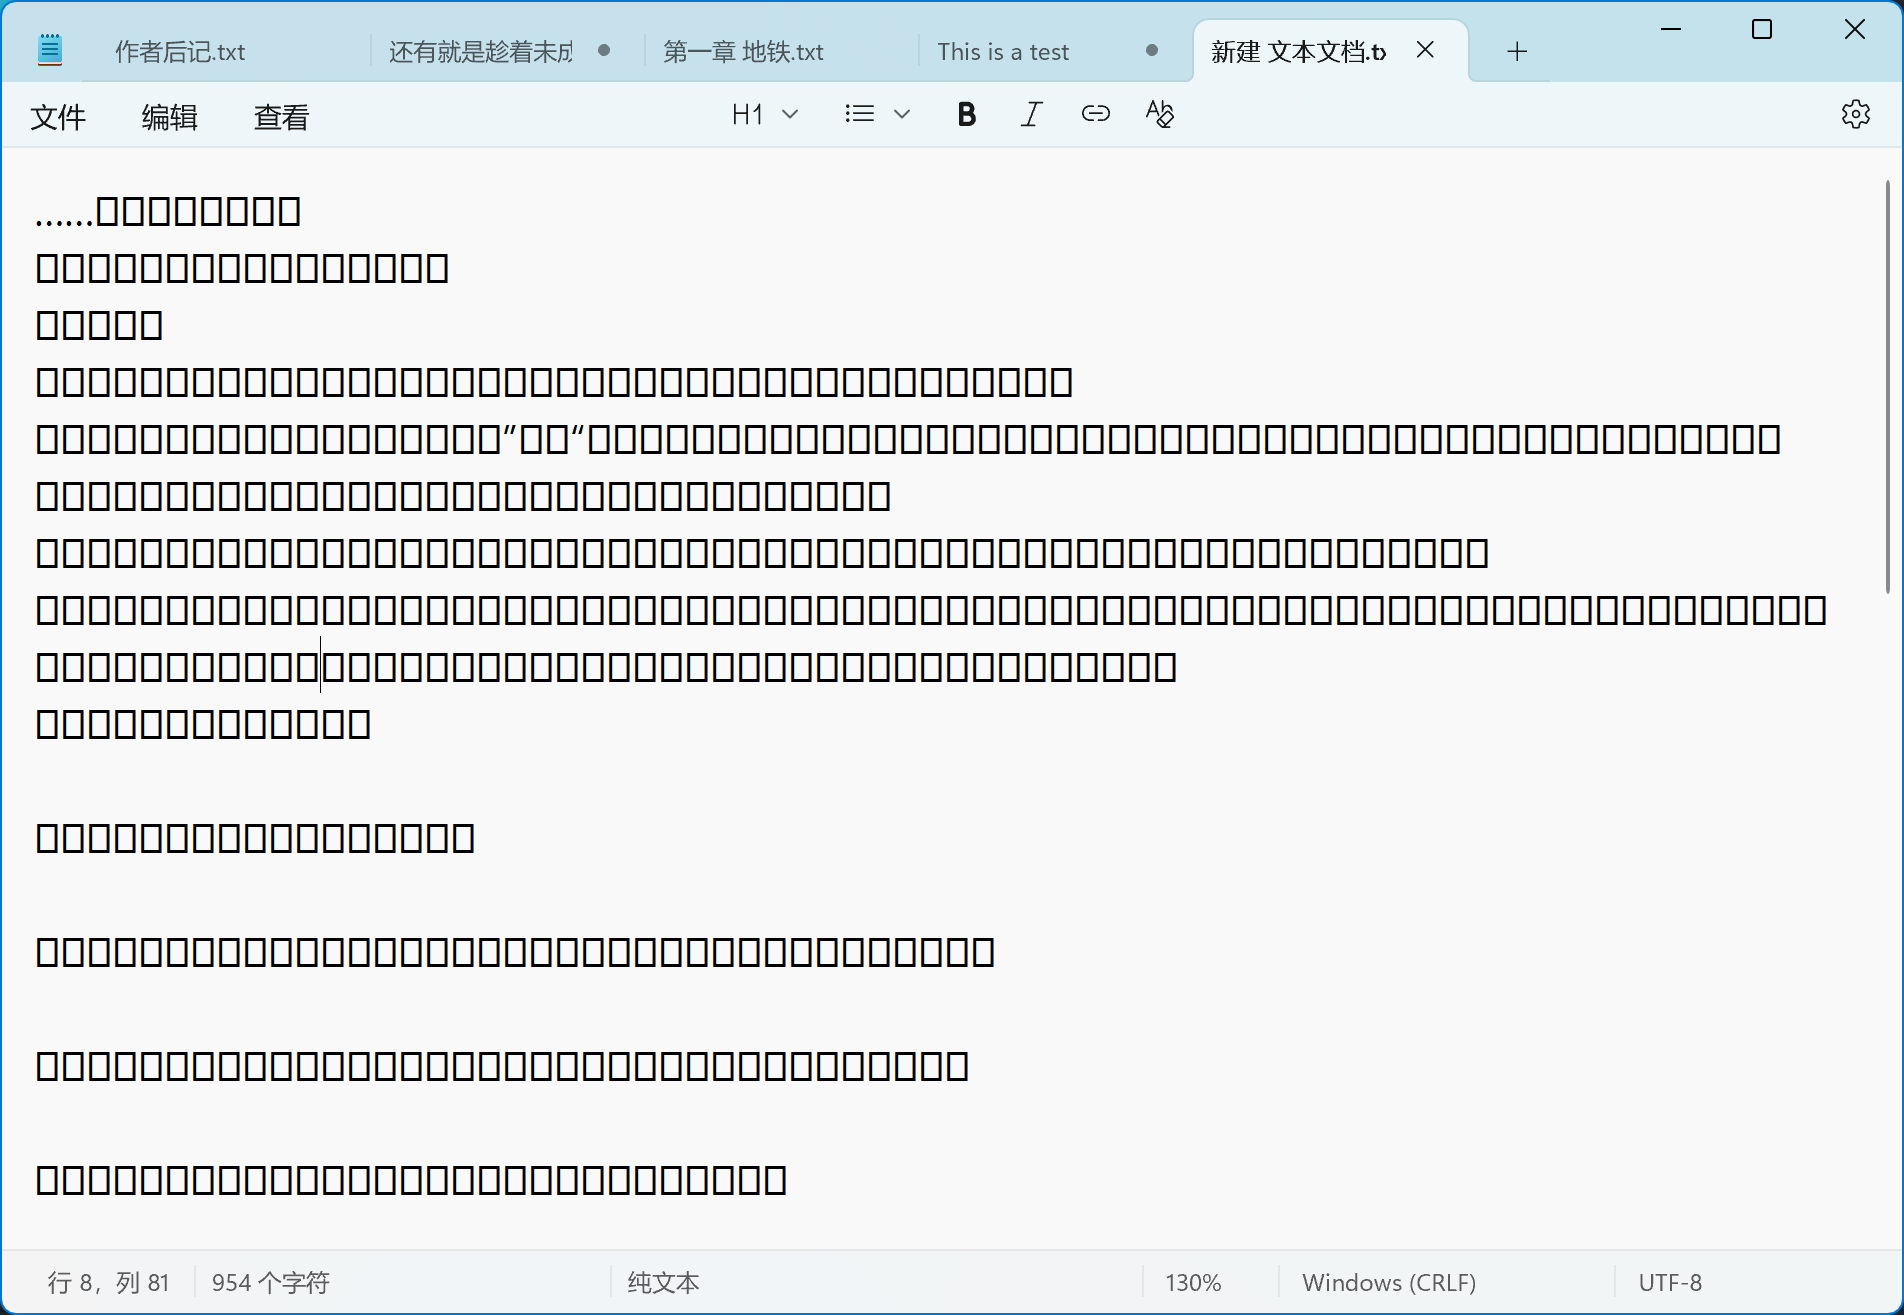This screenshot has height=1315, width=1904.
Task: Insert a link with the link icon
Action: tap(1095, 115)
